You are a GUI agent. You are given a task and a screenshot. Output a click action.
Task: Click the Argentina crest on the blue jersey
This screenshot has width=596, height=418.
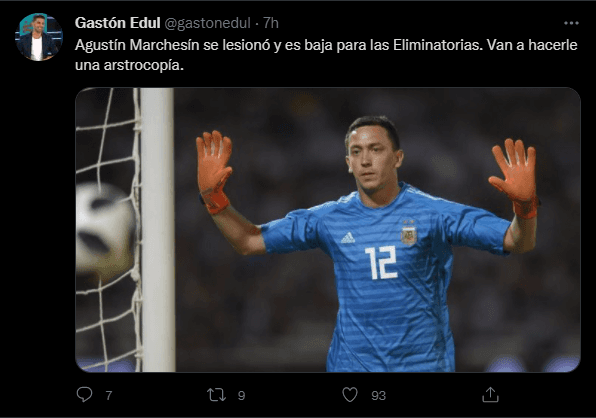point(409,234)
